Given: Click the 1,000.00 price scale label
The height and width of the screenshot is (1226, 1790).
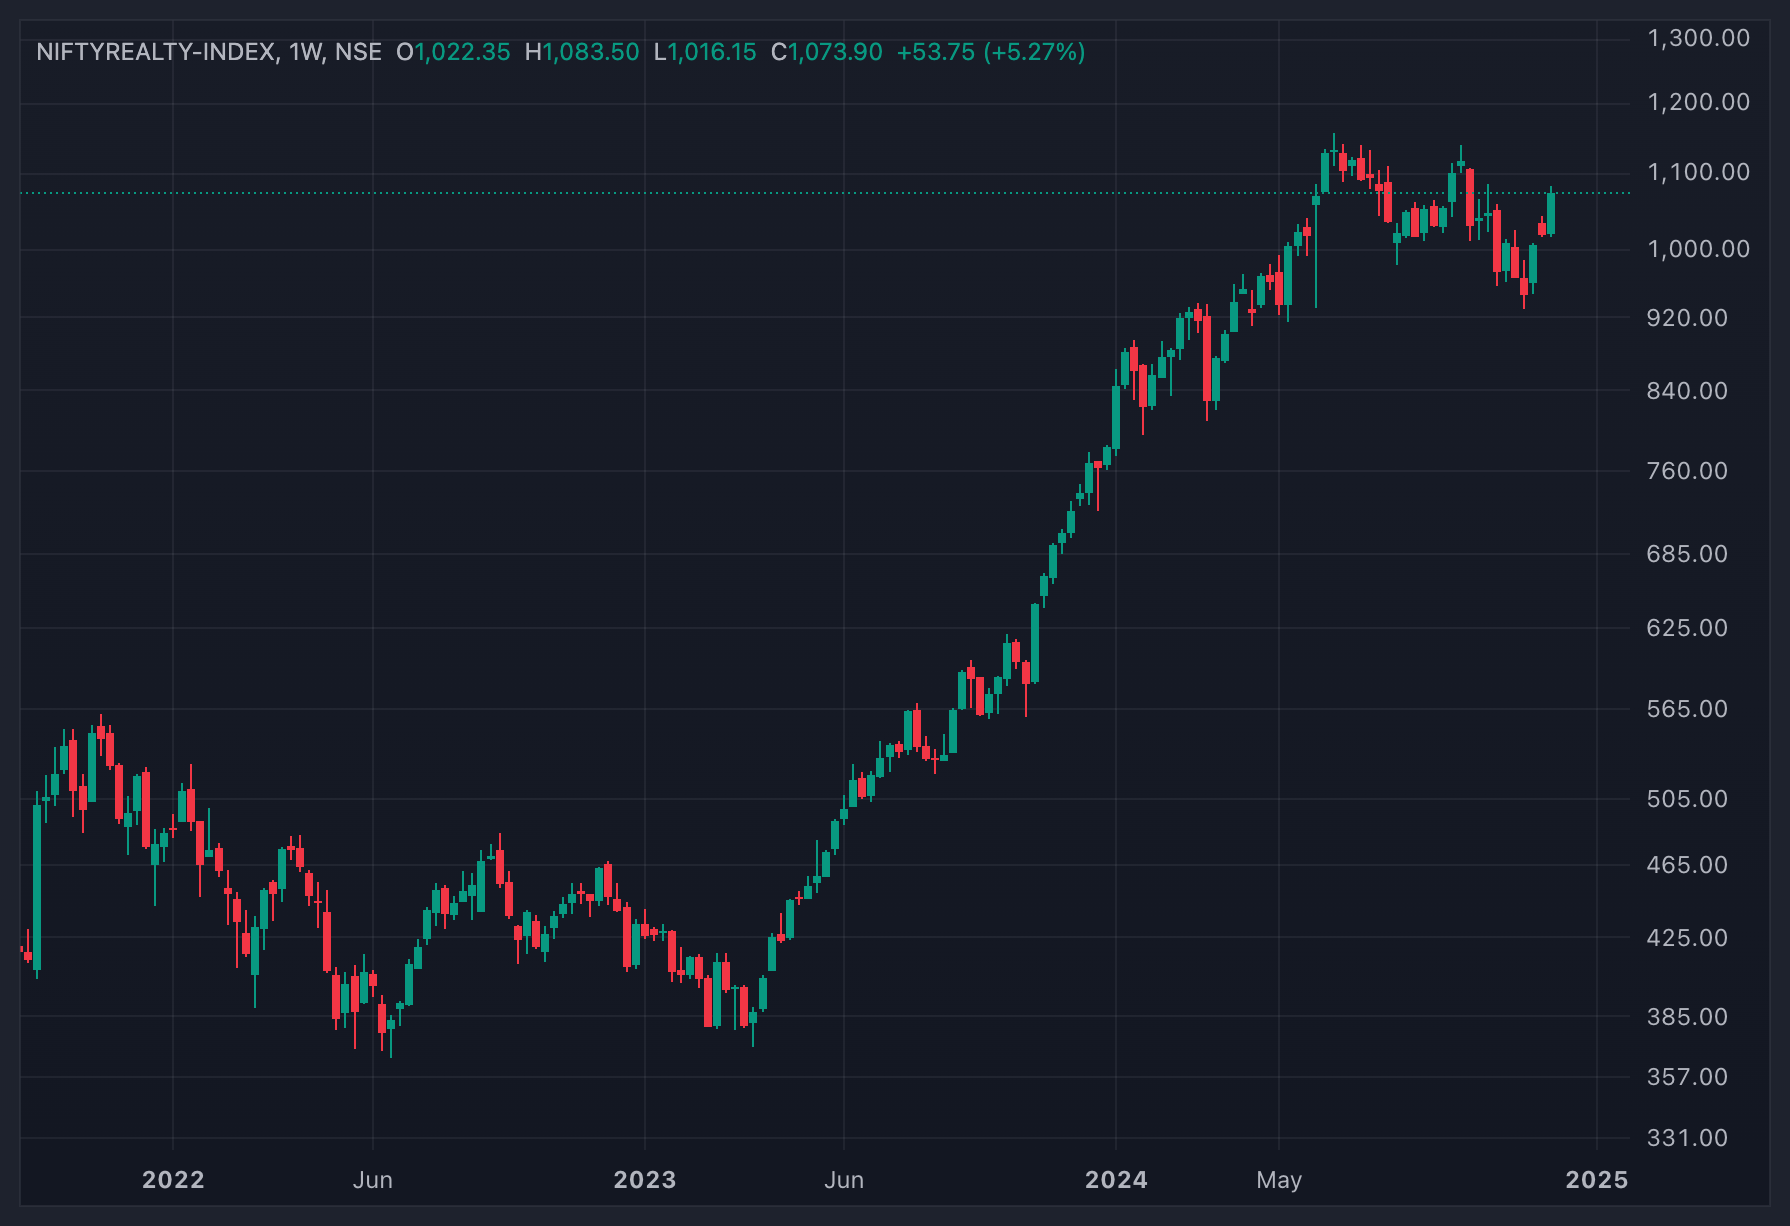Looking at the screenshot, I should (1698, 249).
